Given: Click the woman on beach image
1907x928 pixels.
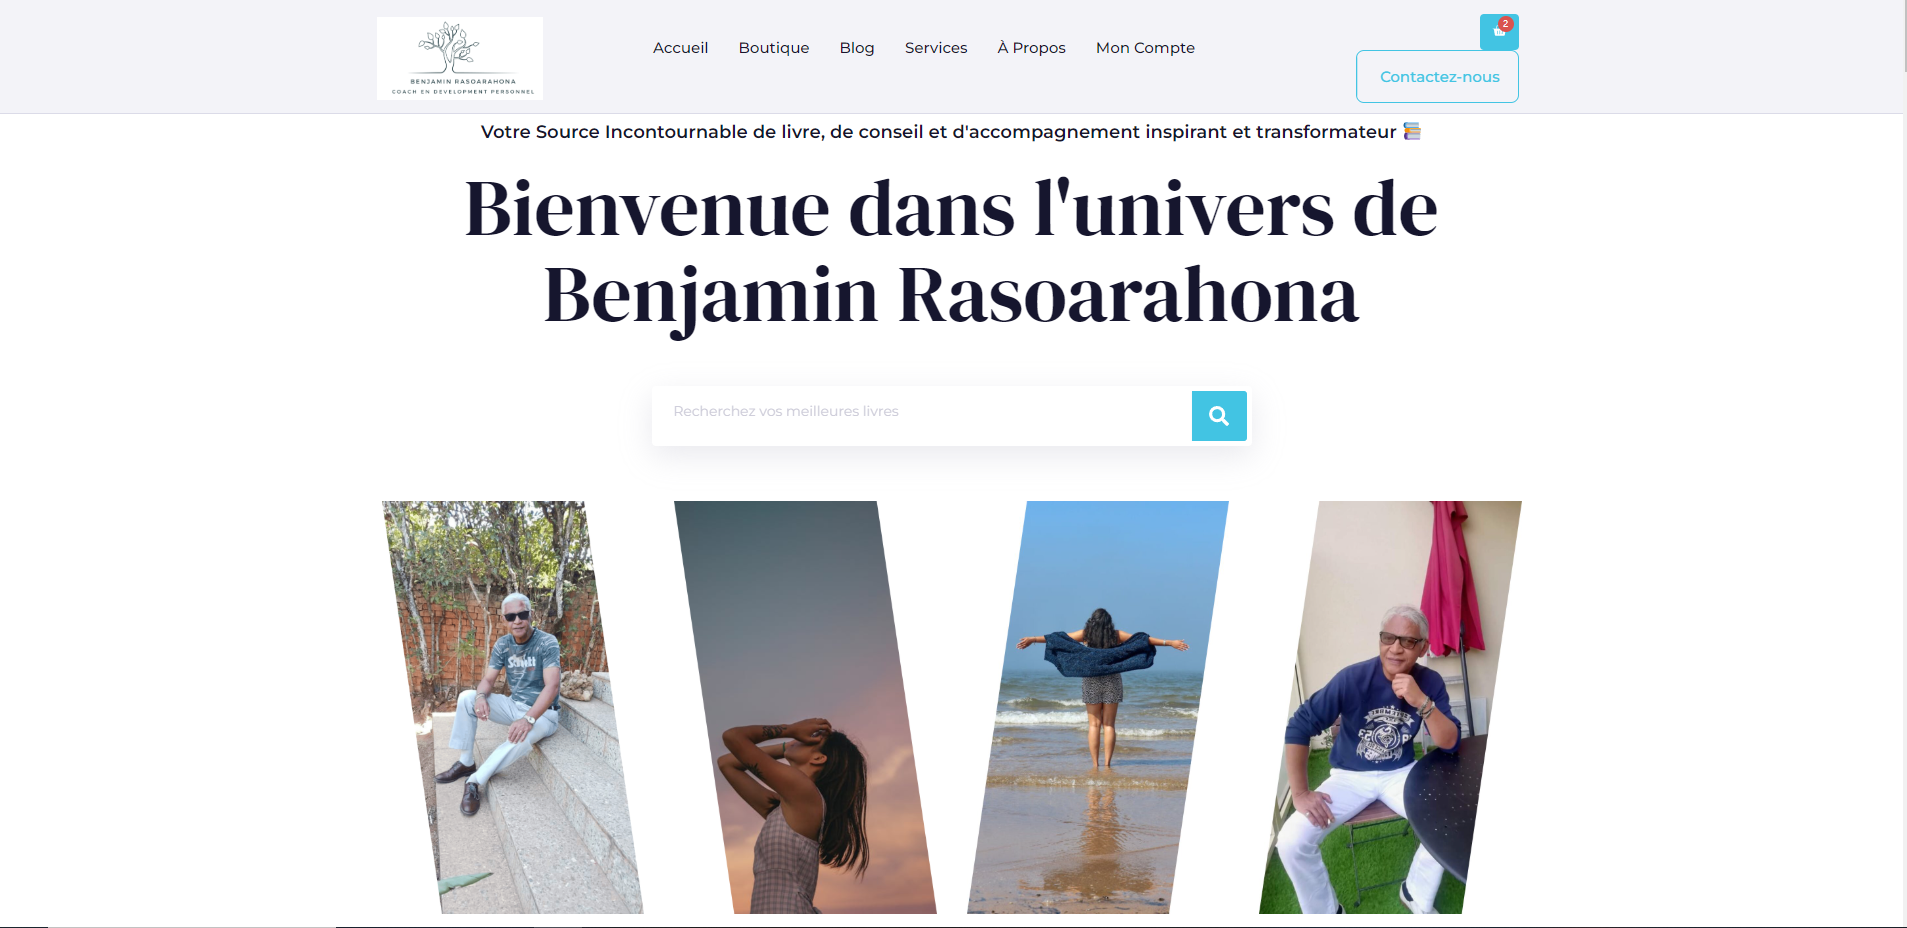Looking at the screenshot, I should pos(1098,707).
